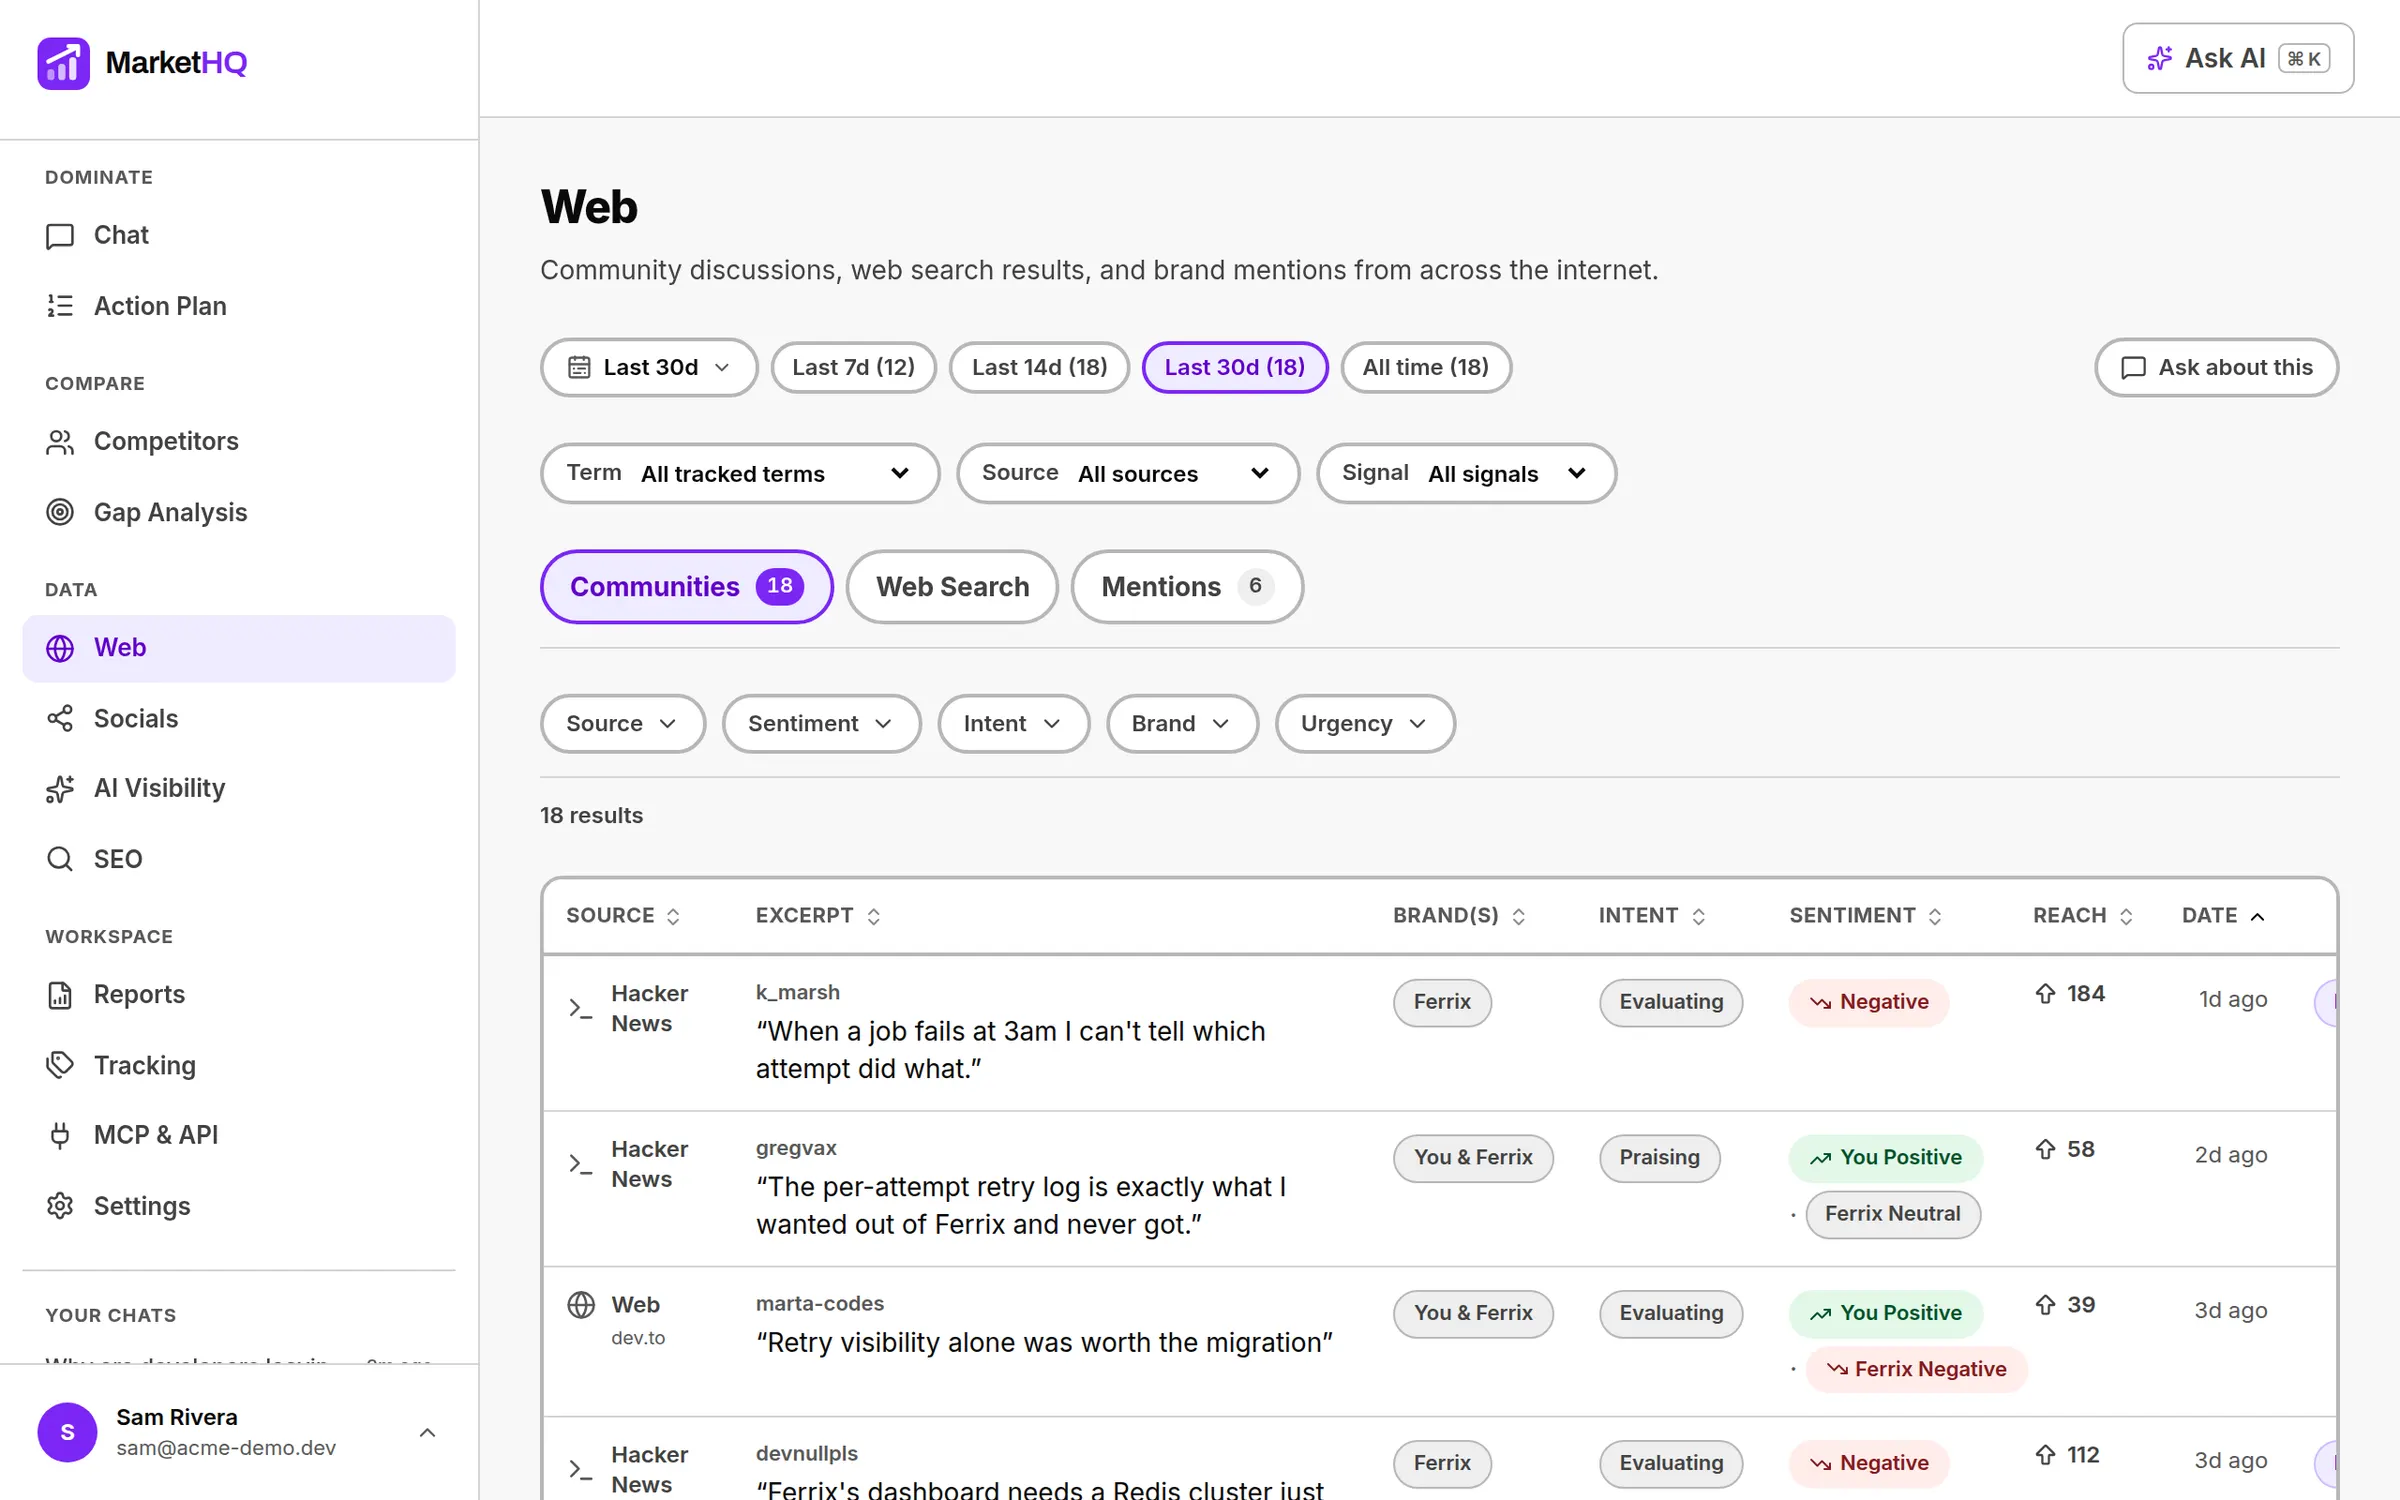Open Reports in workspace
Screen dimensions: 2400x1500
pyautogui.click(x=238, y=994)
